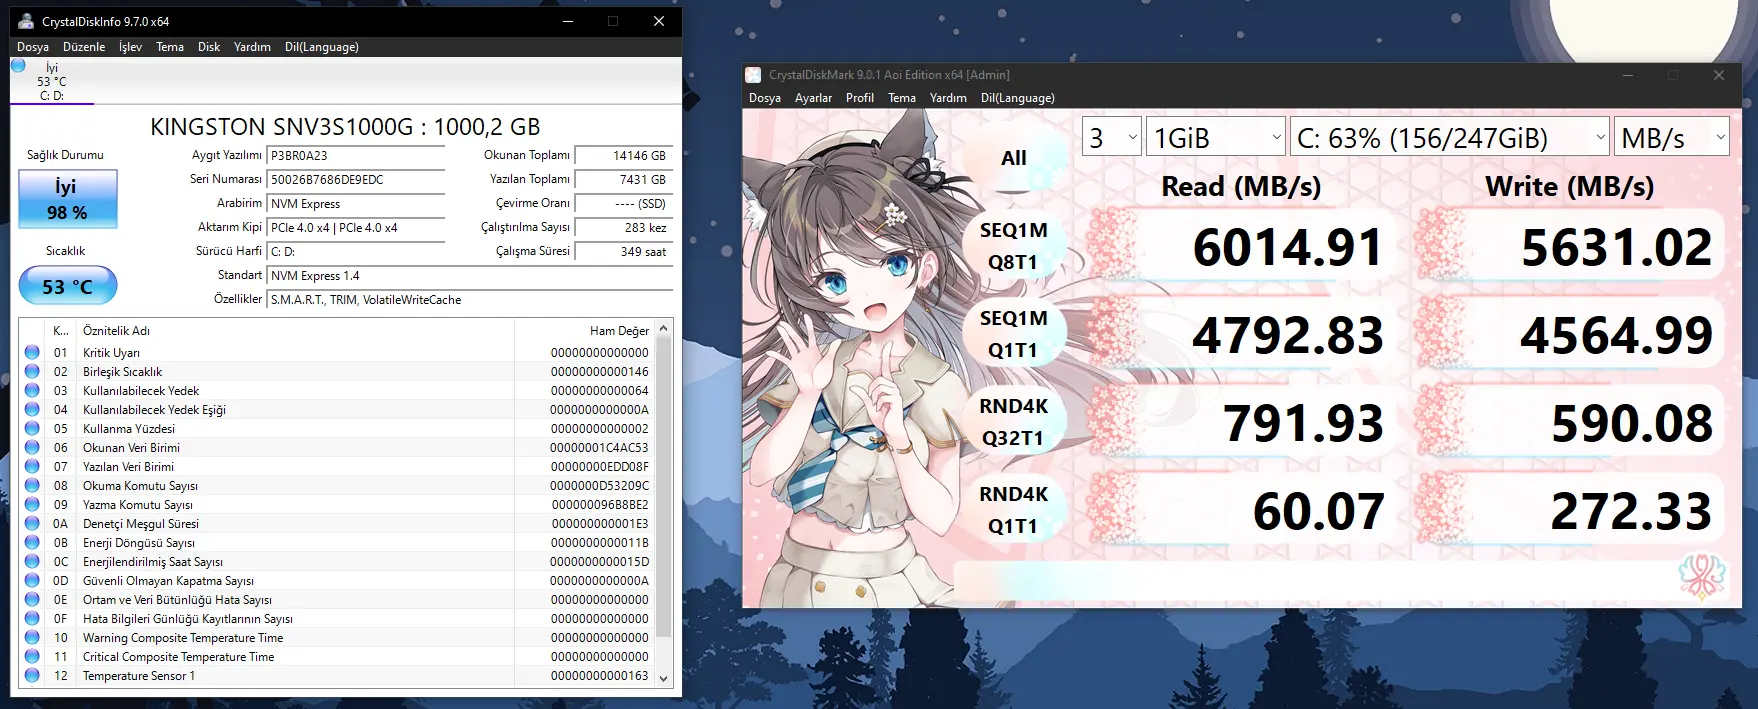
Task: Open Tema menu in CrystalDiskMark
Action: click(x=902, y=98)
